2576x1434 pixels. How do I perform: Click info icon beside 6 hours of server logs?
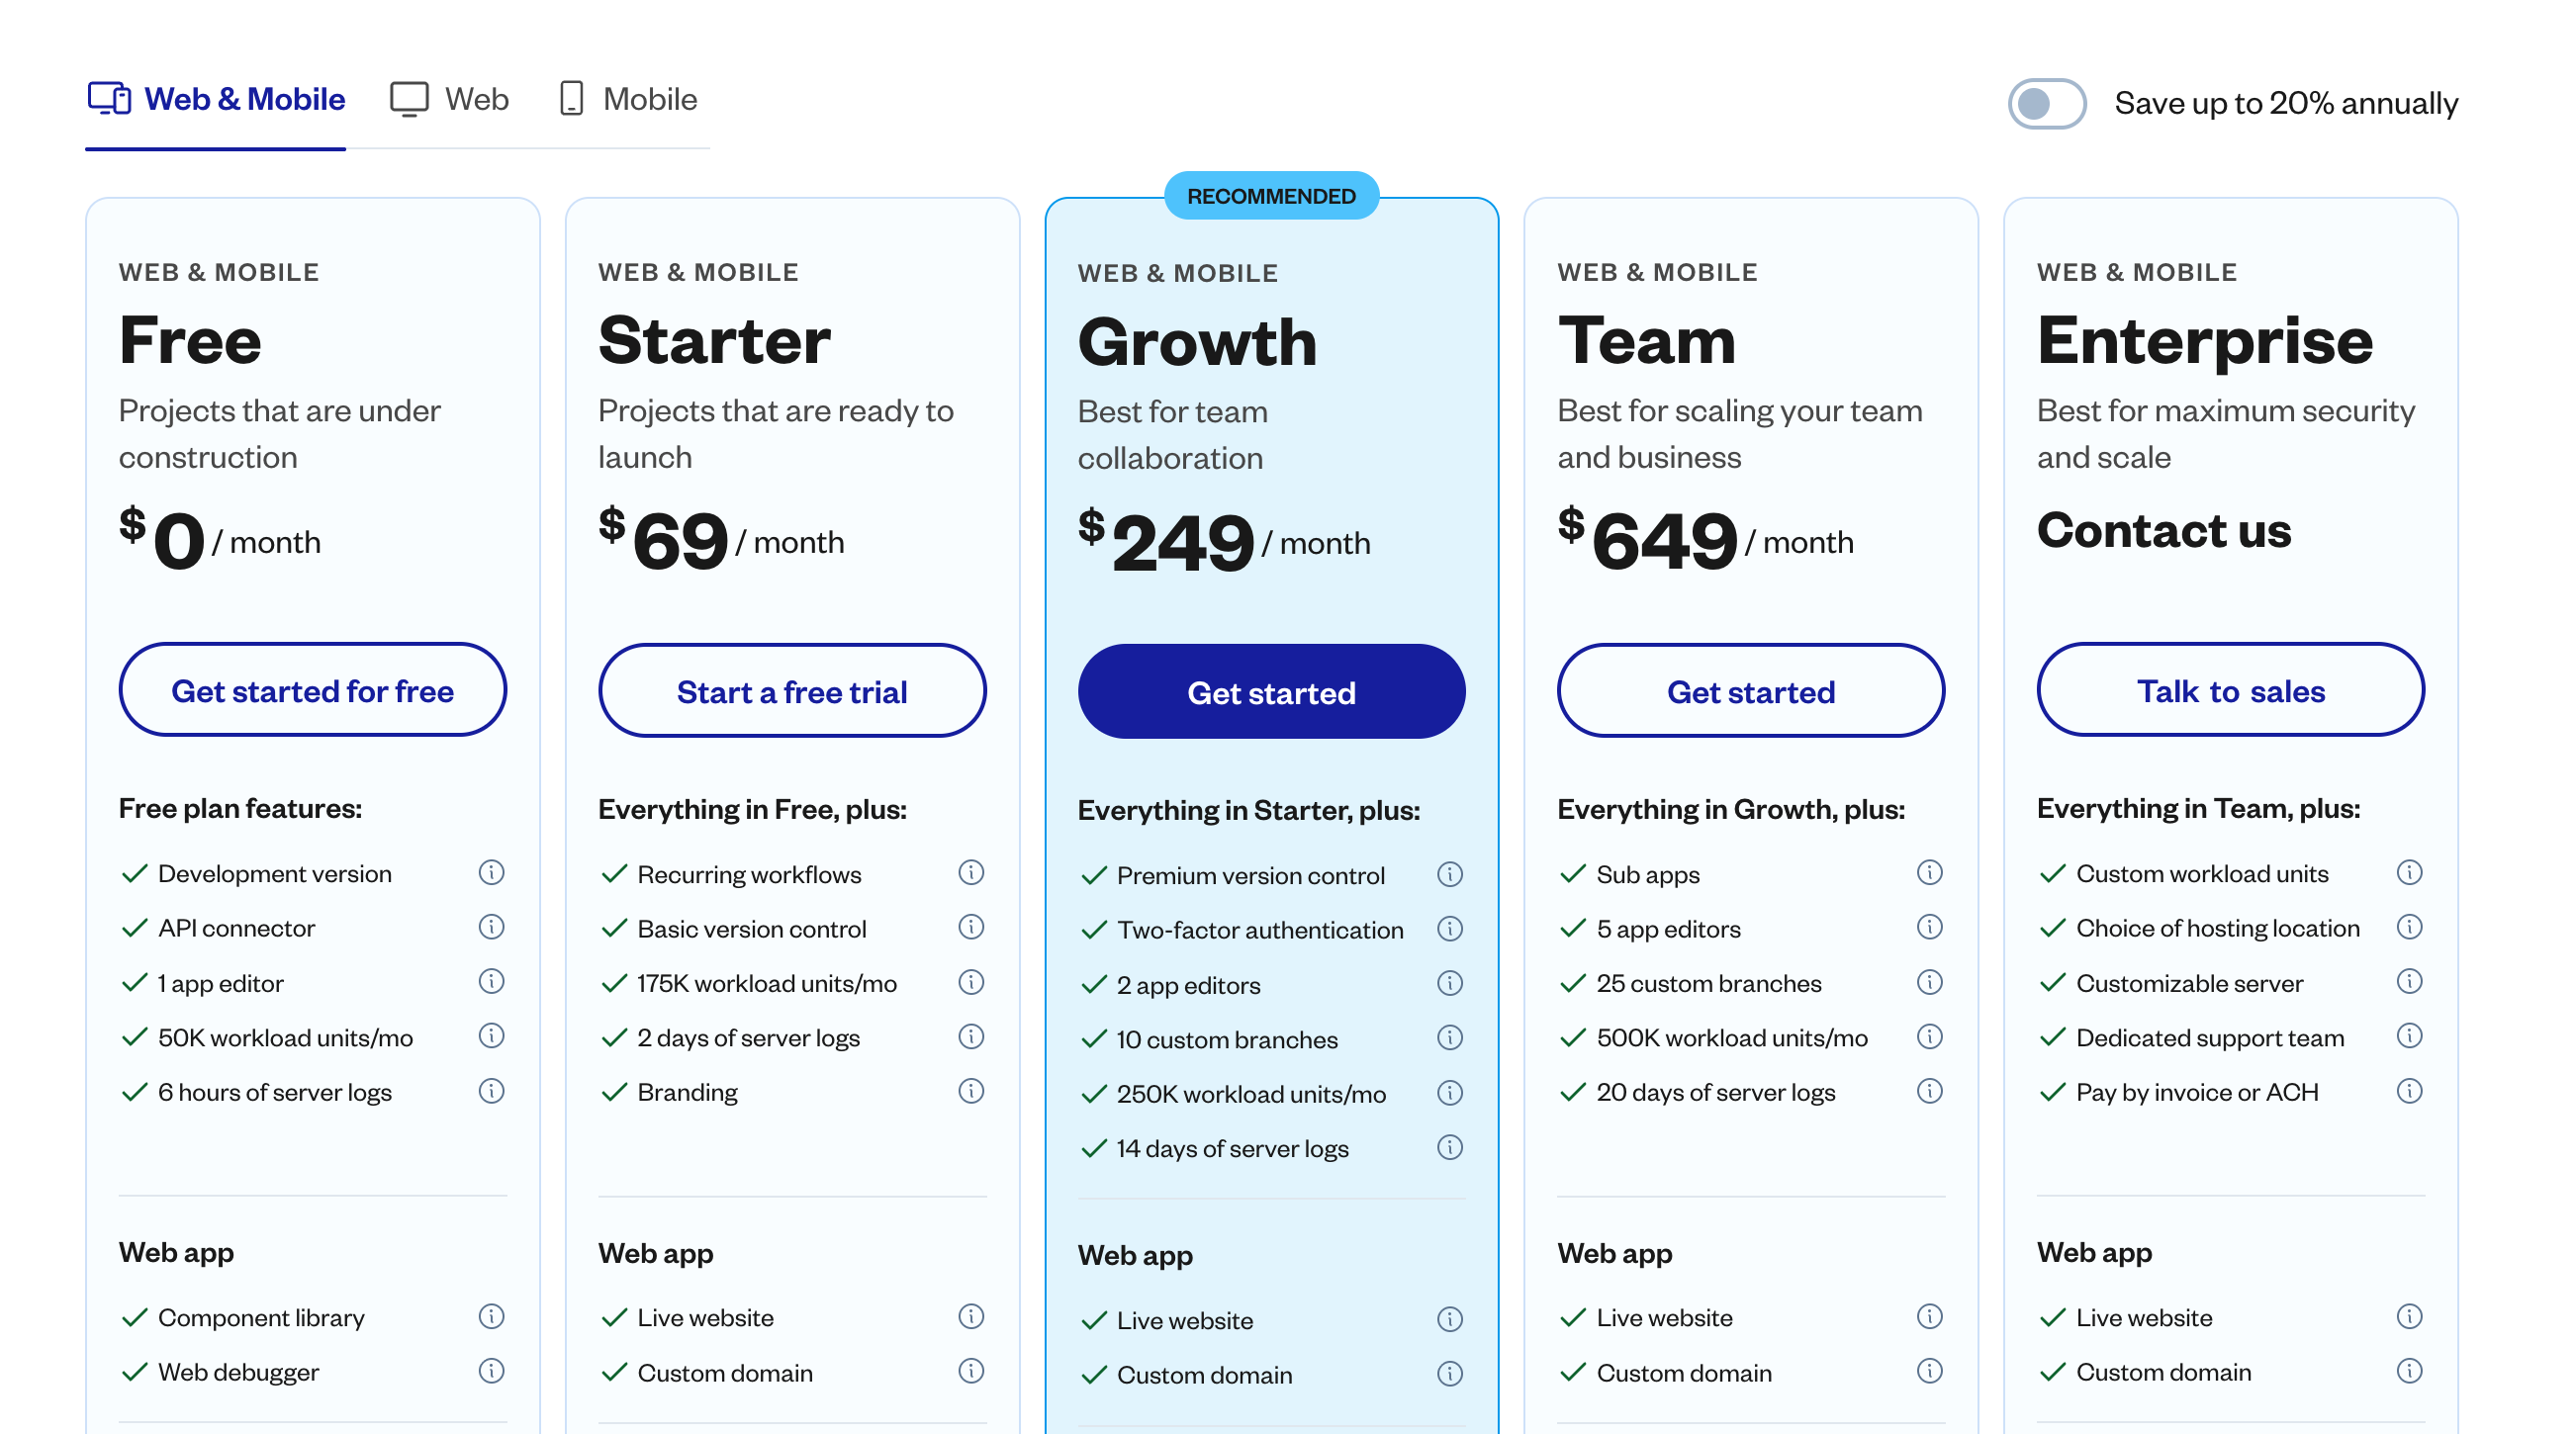coord(491,1091)
